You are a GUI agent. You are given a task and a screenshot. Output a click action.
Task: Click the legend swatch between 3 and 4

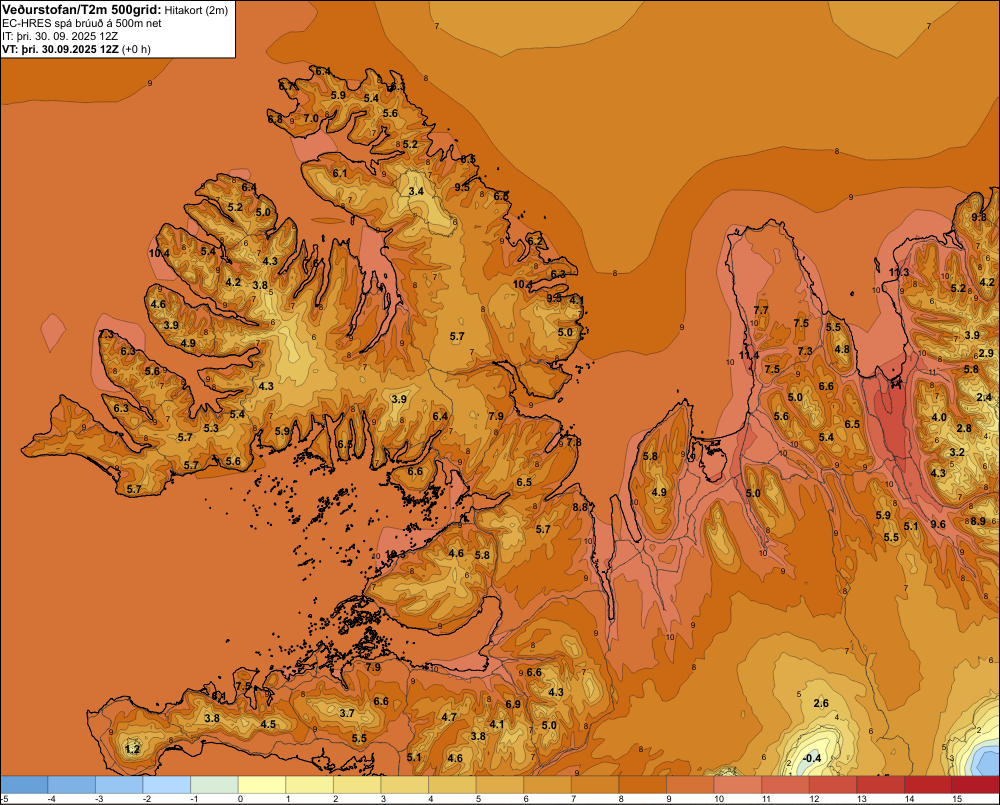pyautogui.click(x=405, y=785)
